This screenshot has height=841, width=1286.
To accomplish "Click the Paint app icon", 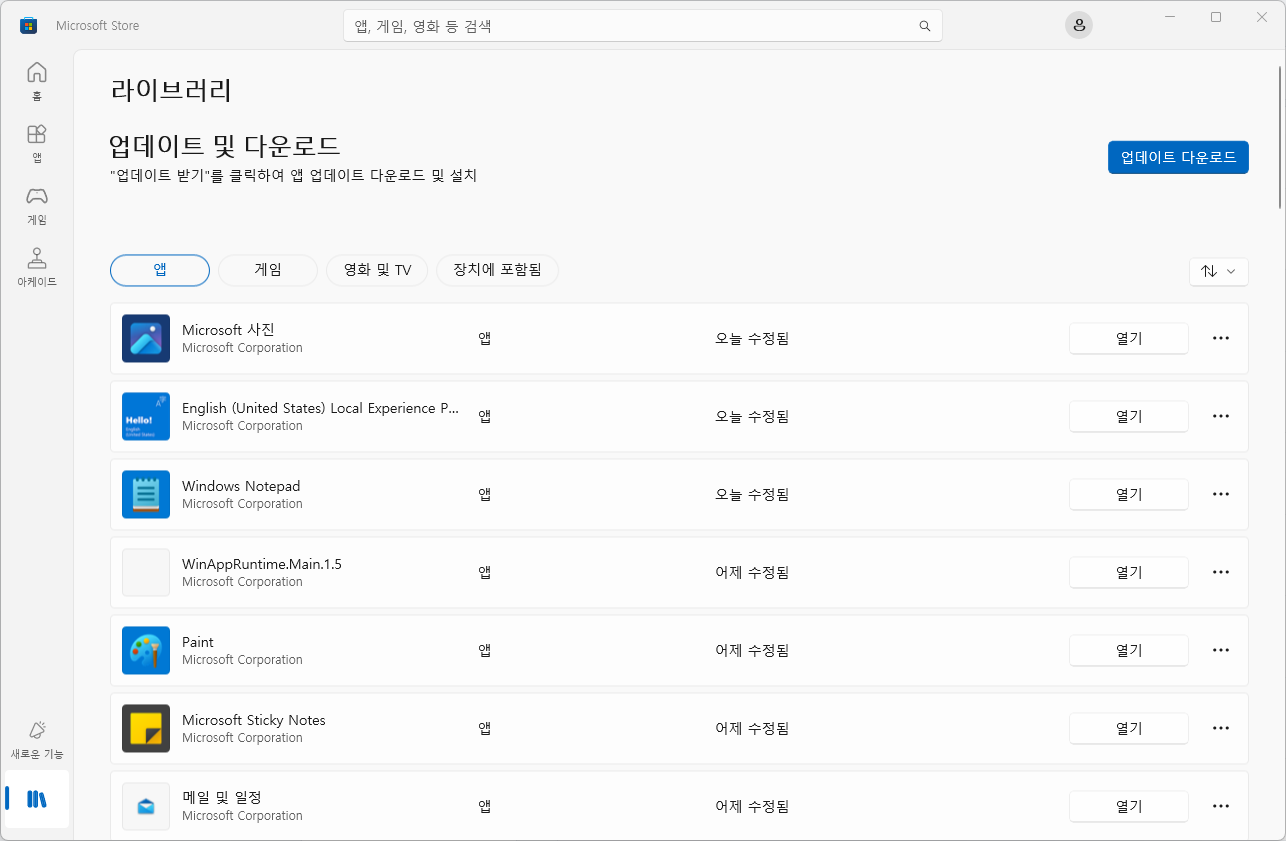I will pos(146,650).
